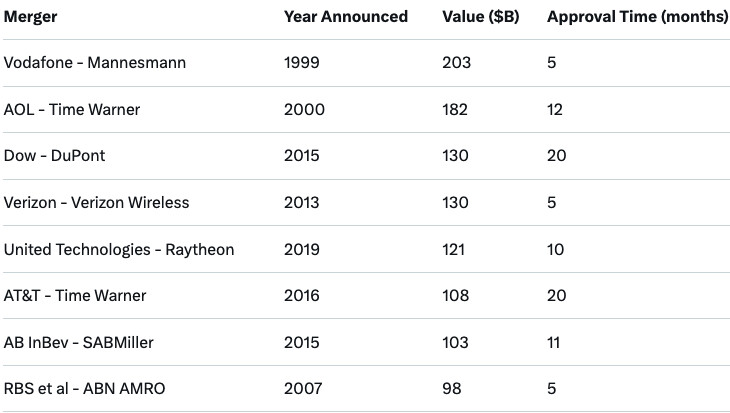This screenshot has height=413, width=730.
Task: Select the AB InBev - SABMiller cell
Action: (x=79, y=342)
